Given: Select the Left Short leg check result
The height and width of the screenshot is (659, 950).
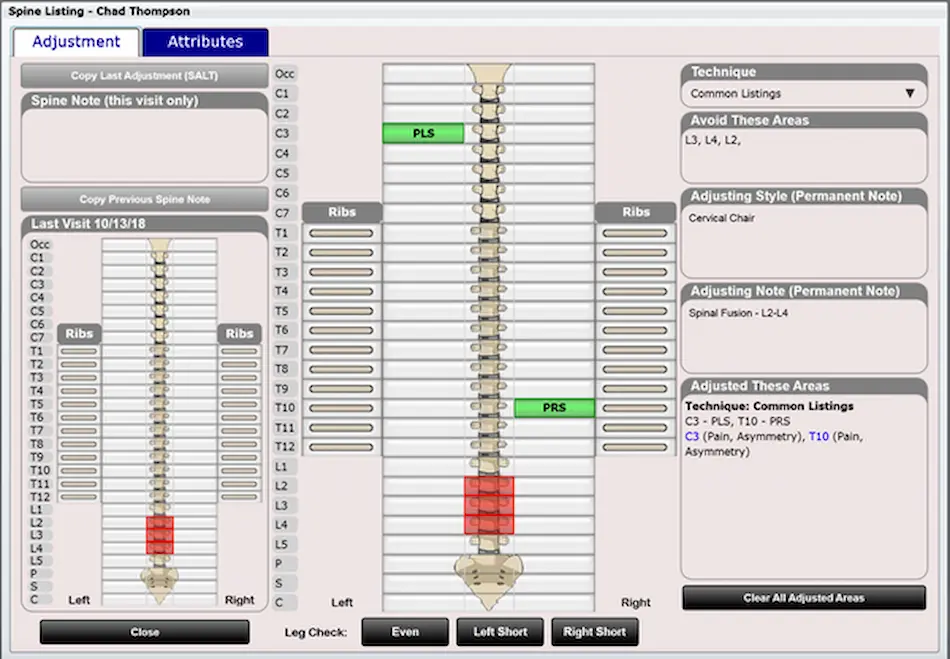Looking at the screenshot, I should (500, 631).
